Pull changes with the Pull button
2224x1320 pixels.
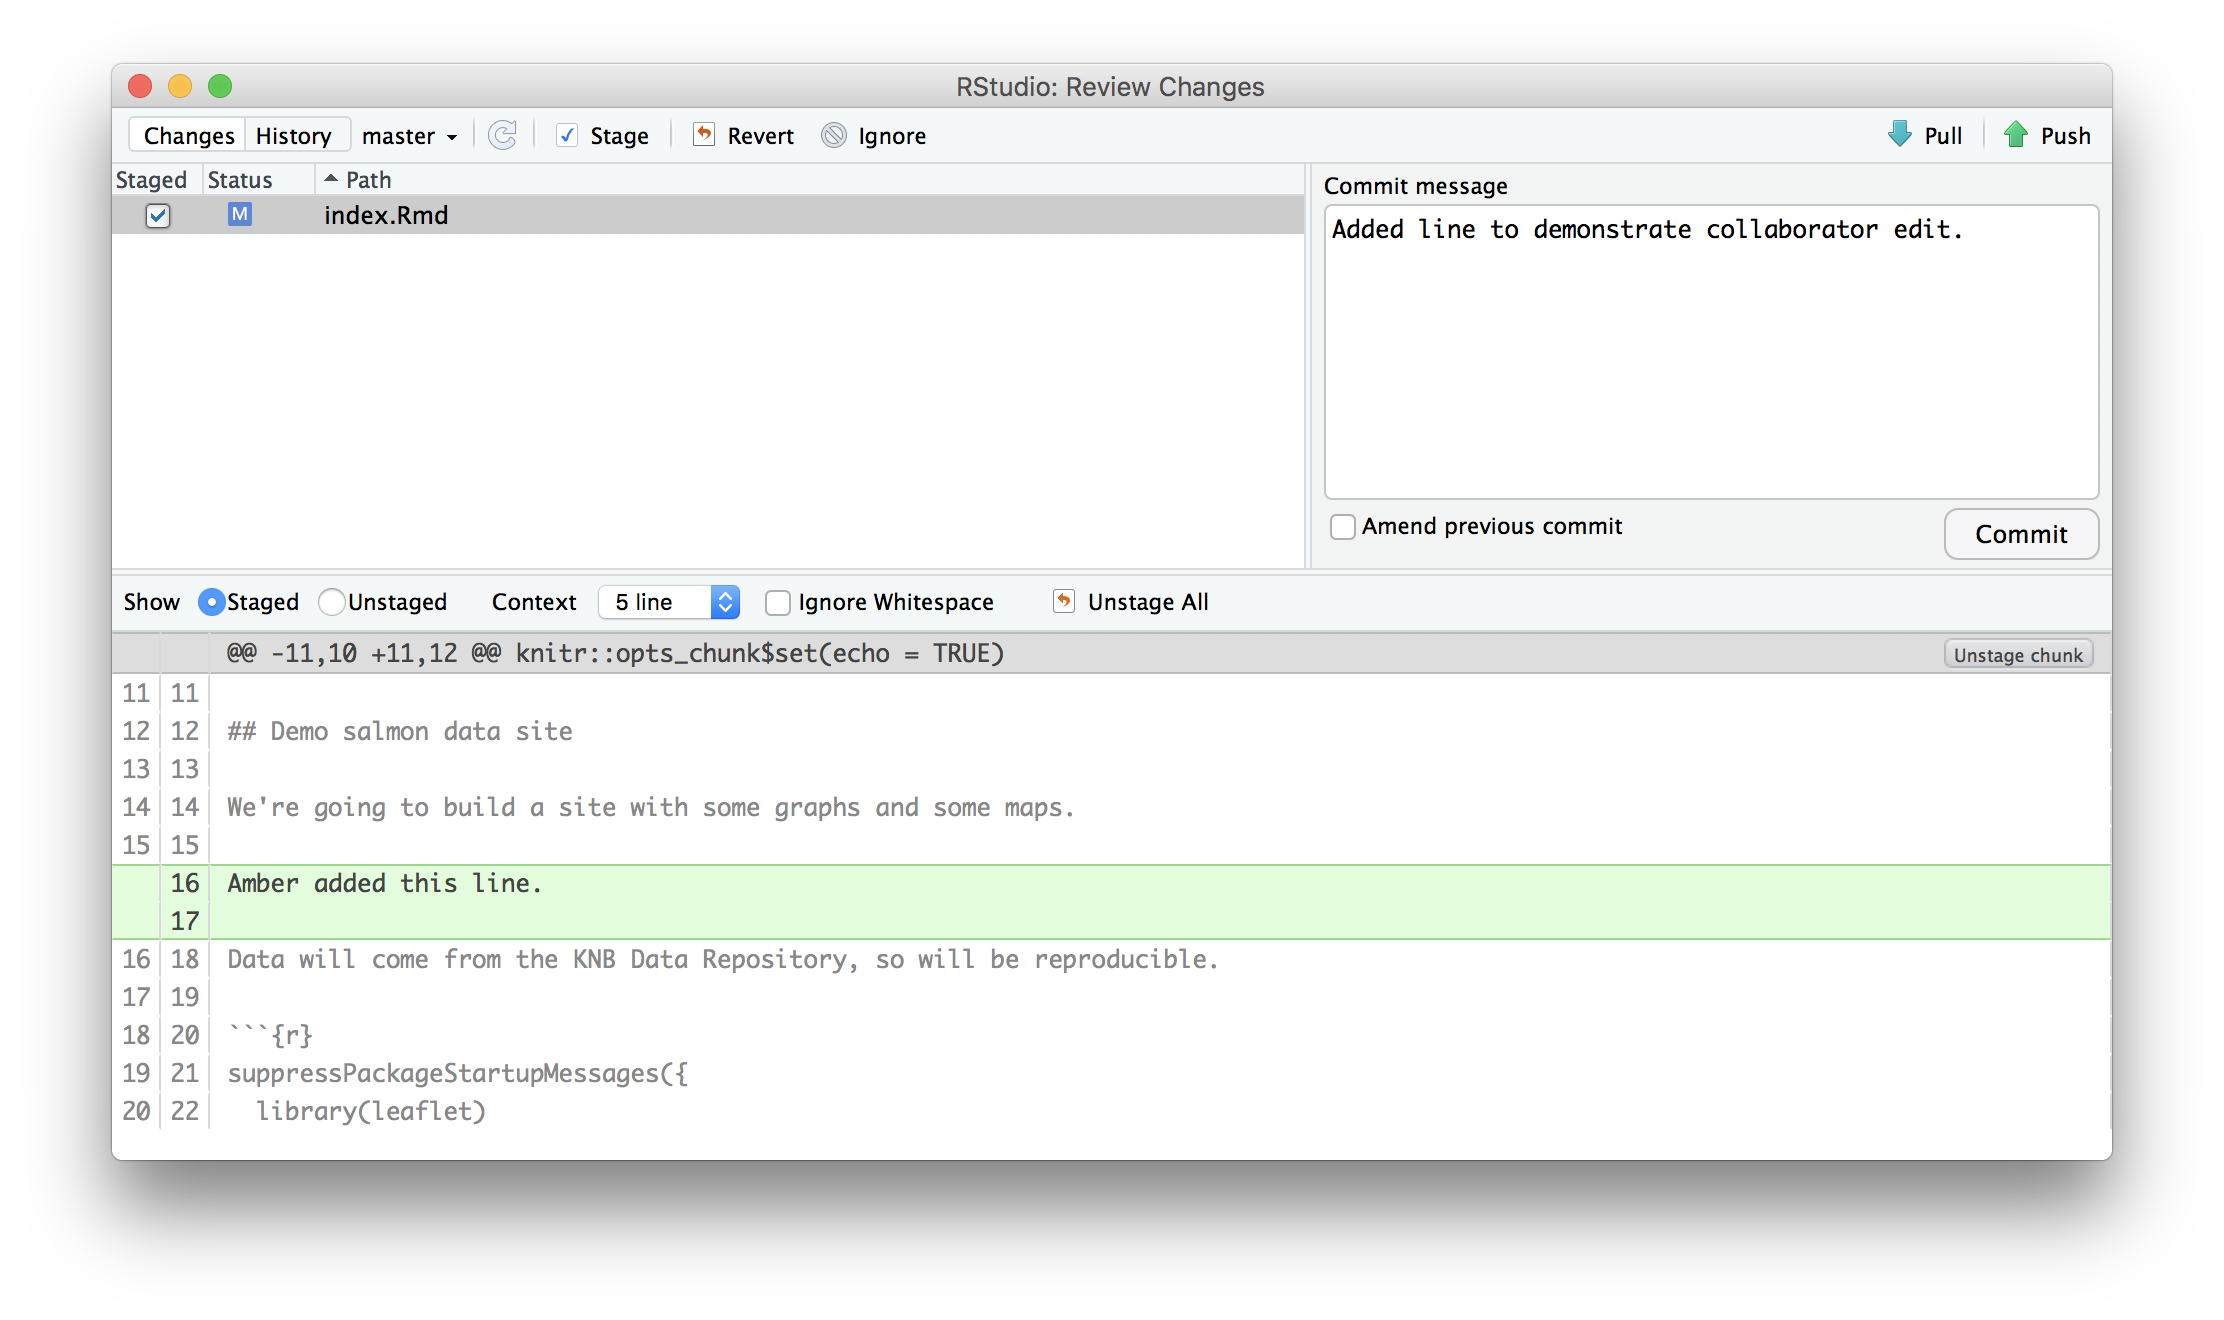(x=1925, y=135)
